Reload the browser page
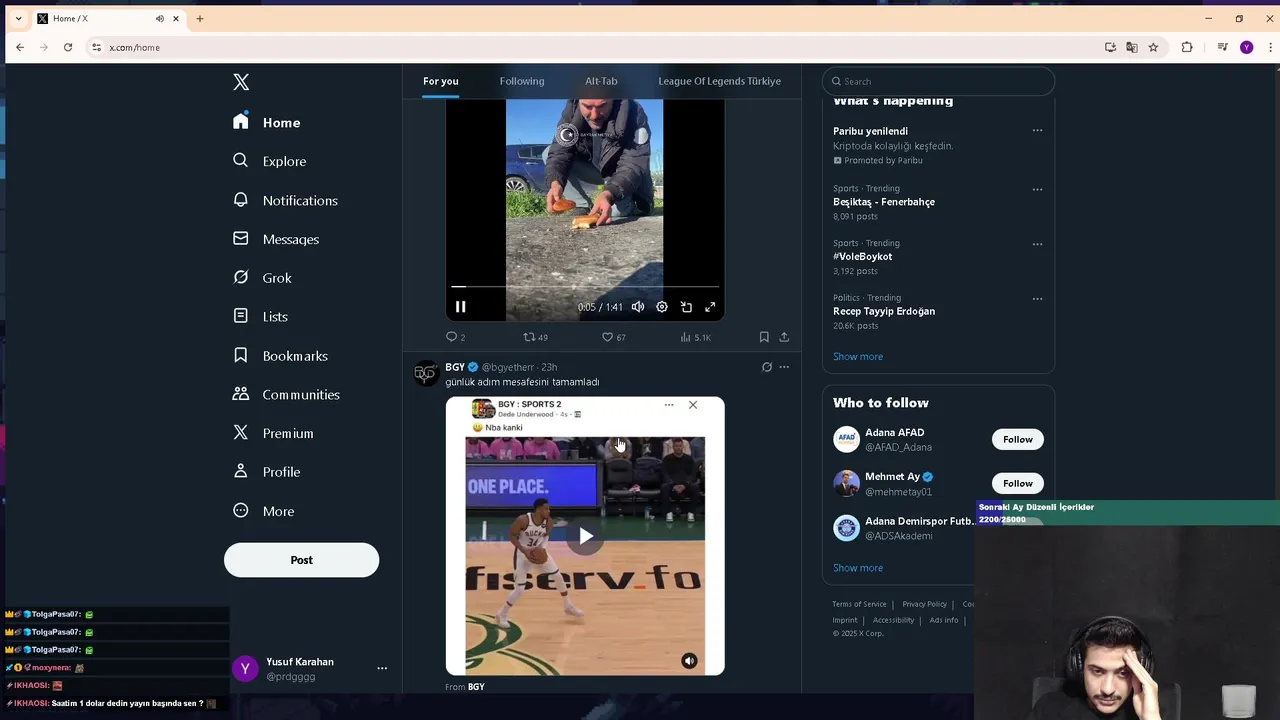The image size is (1280, 720). [68, 47]
